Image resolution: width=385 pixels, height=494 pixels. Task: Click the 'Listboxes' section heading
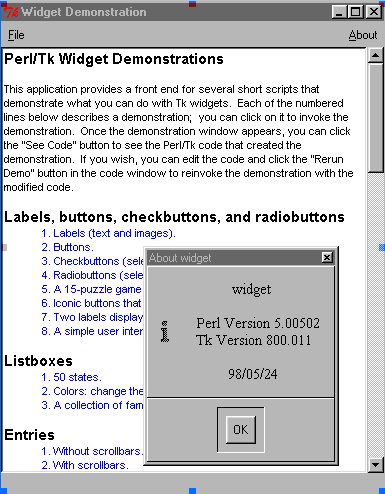click(x=38, y=361)
